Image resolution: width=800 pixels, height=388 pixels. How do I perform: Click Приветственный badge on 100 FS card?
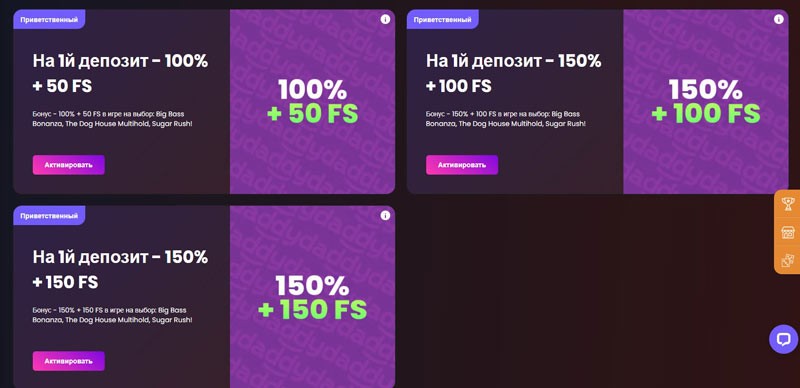coord(442,20)
